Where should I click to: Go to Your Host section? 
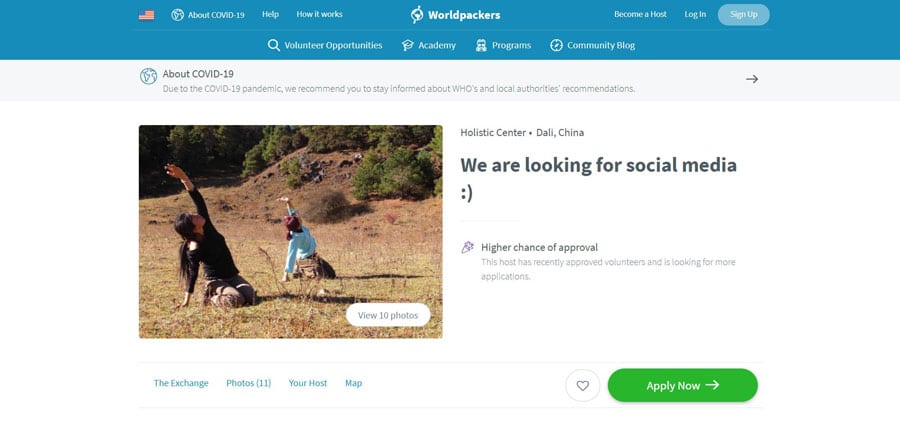pyautogui.click(x=308, y=383)
